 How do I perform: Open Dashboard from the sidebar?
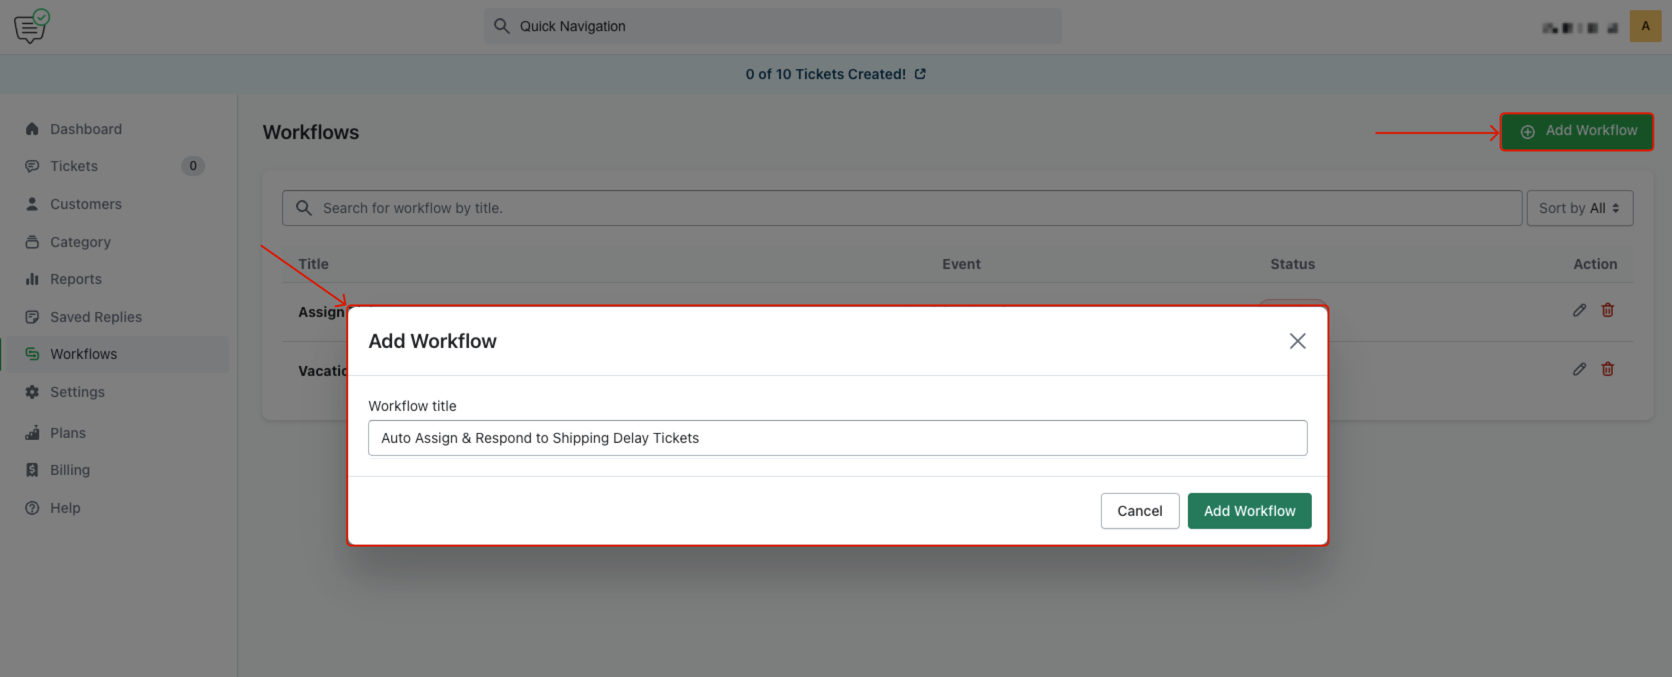(x=86, y=129)
